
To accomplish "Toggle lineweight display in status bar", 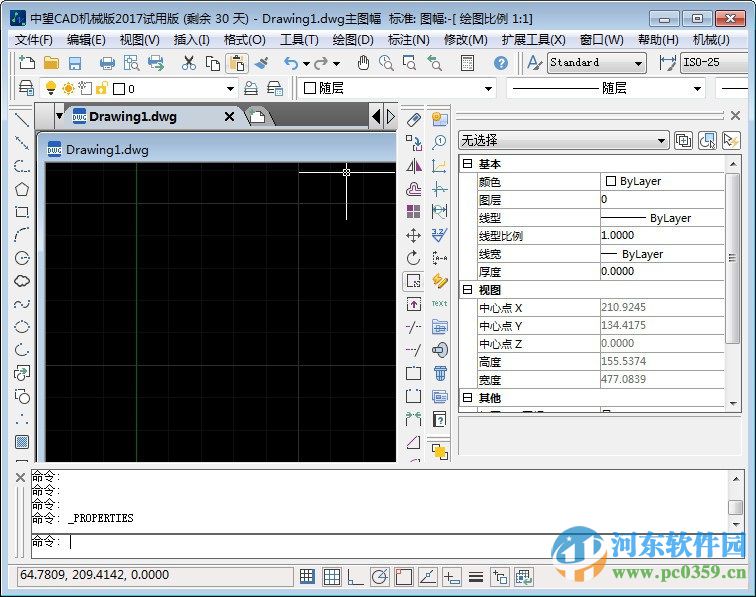I will click(476, 576).
